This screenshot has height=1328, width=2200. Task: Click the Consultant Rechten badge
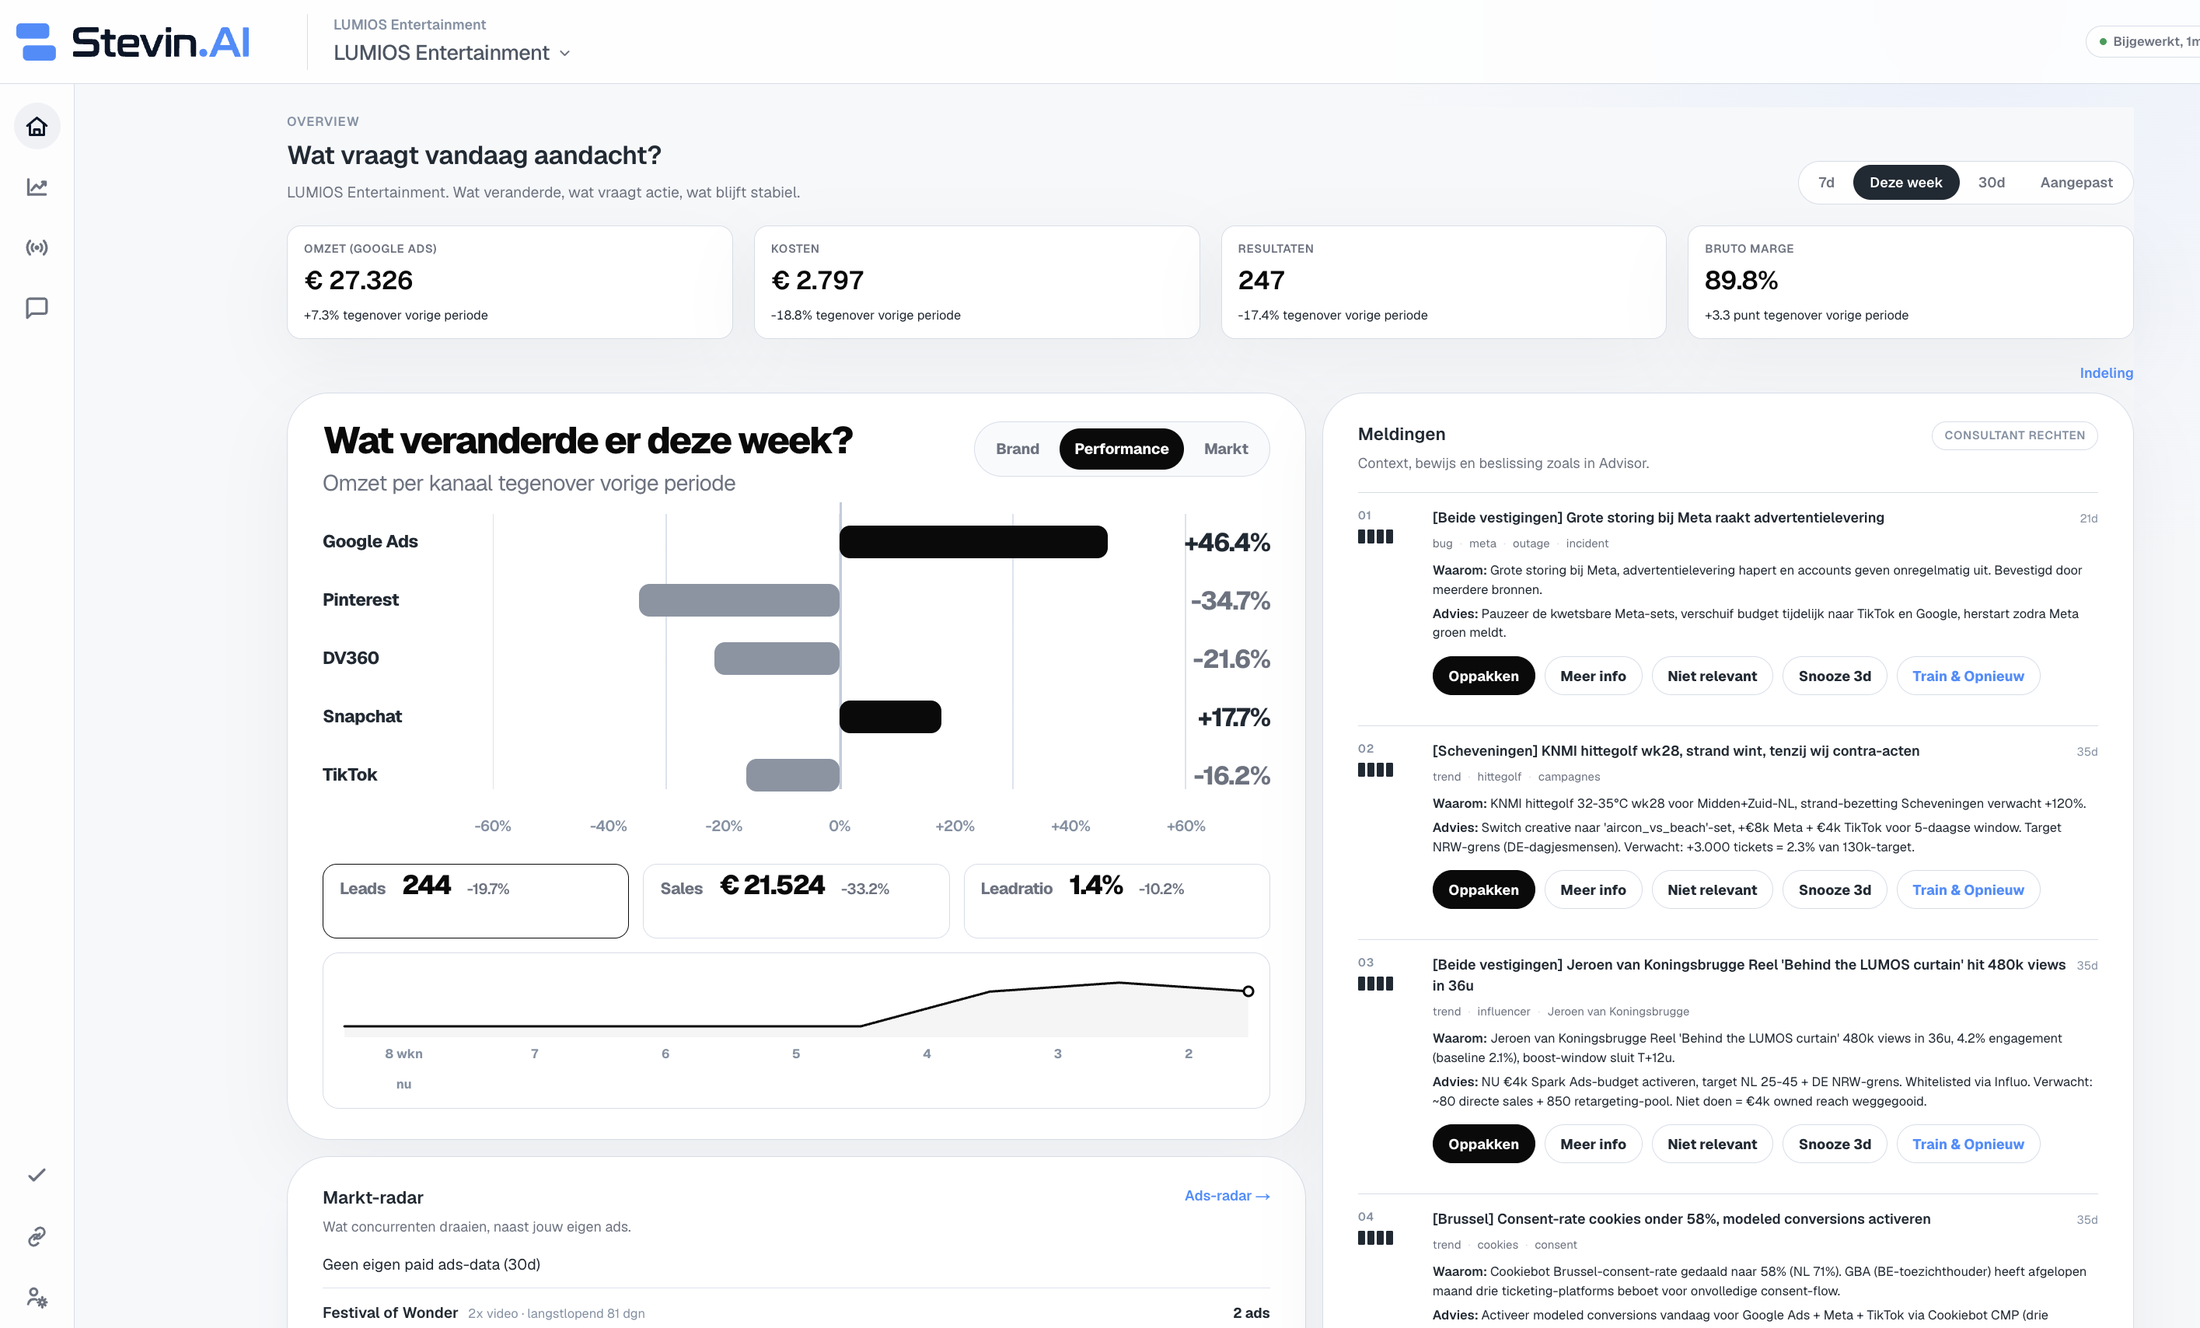coord(2014,436)
